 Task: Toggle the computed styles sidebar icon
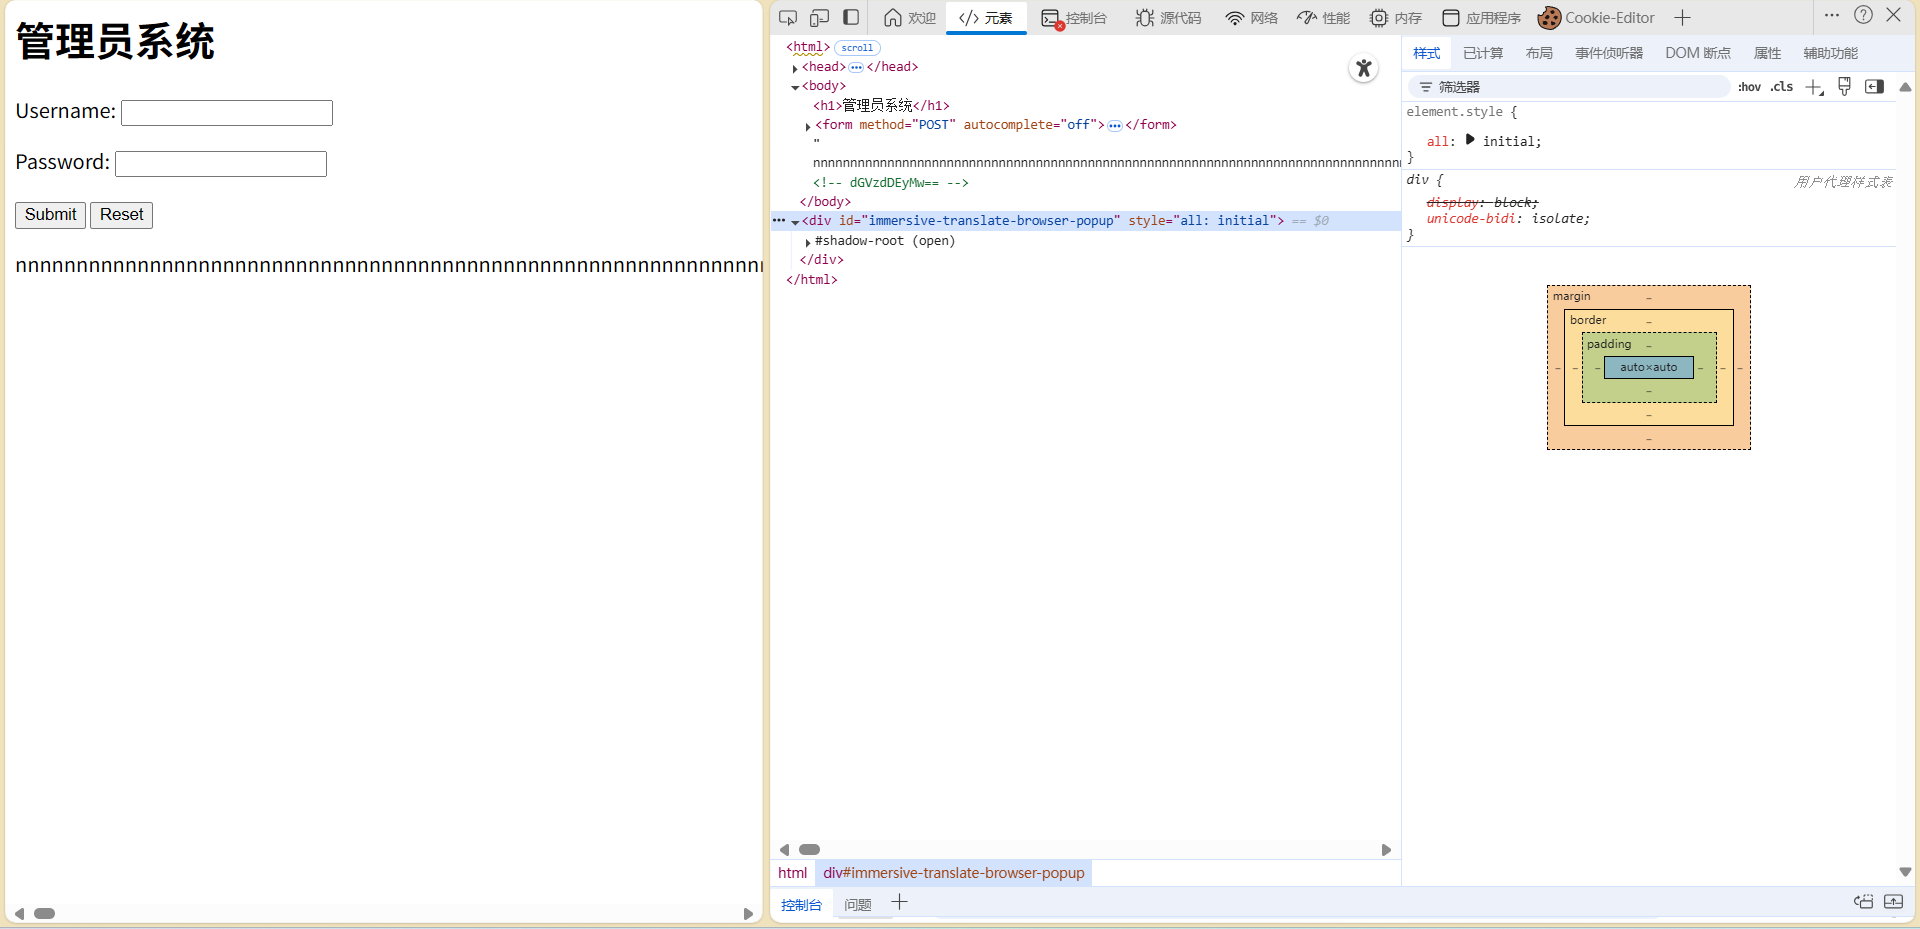coord(1874,87)
